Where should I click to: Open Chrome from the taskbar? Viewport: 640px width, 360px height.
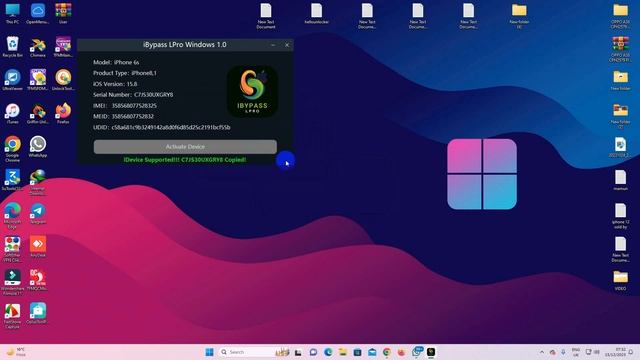point(387,352)
